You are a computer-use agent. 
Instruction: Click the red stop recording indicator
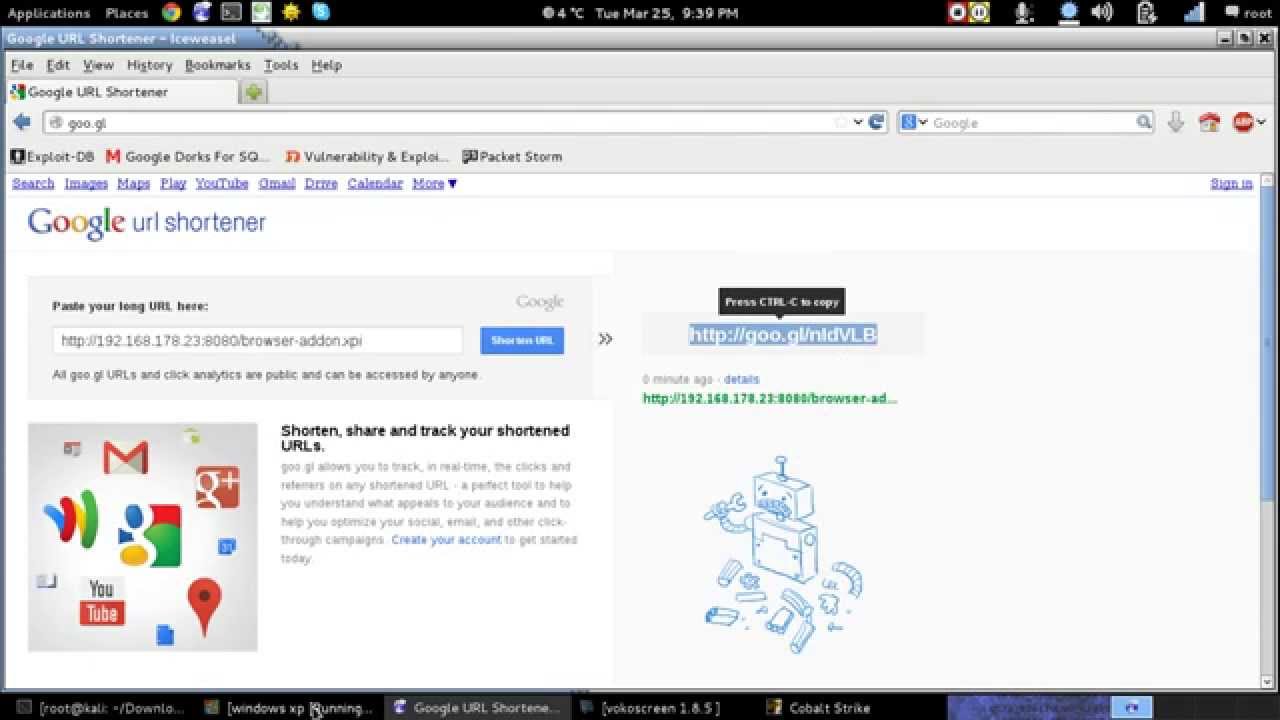click(x=958, y=13)
